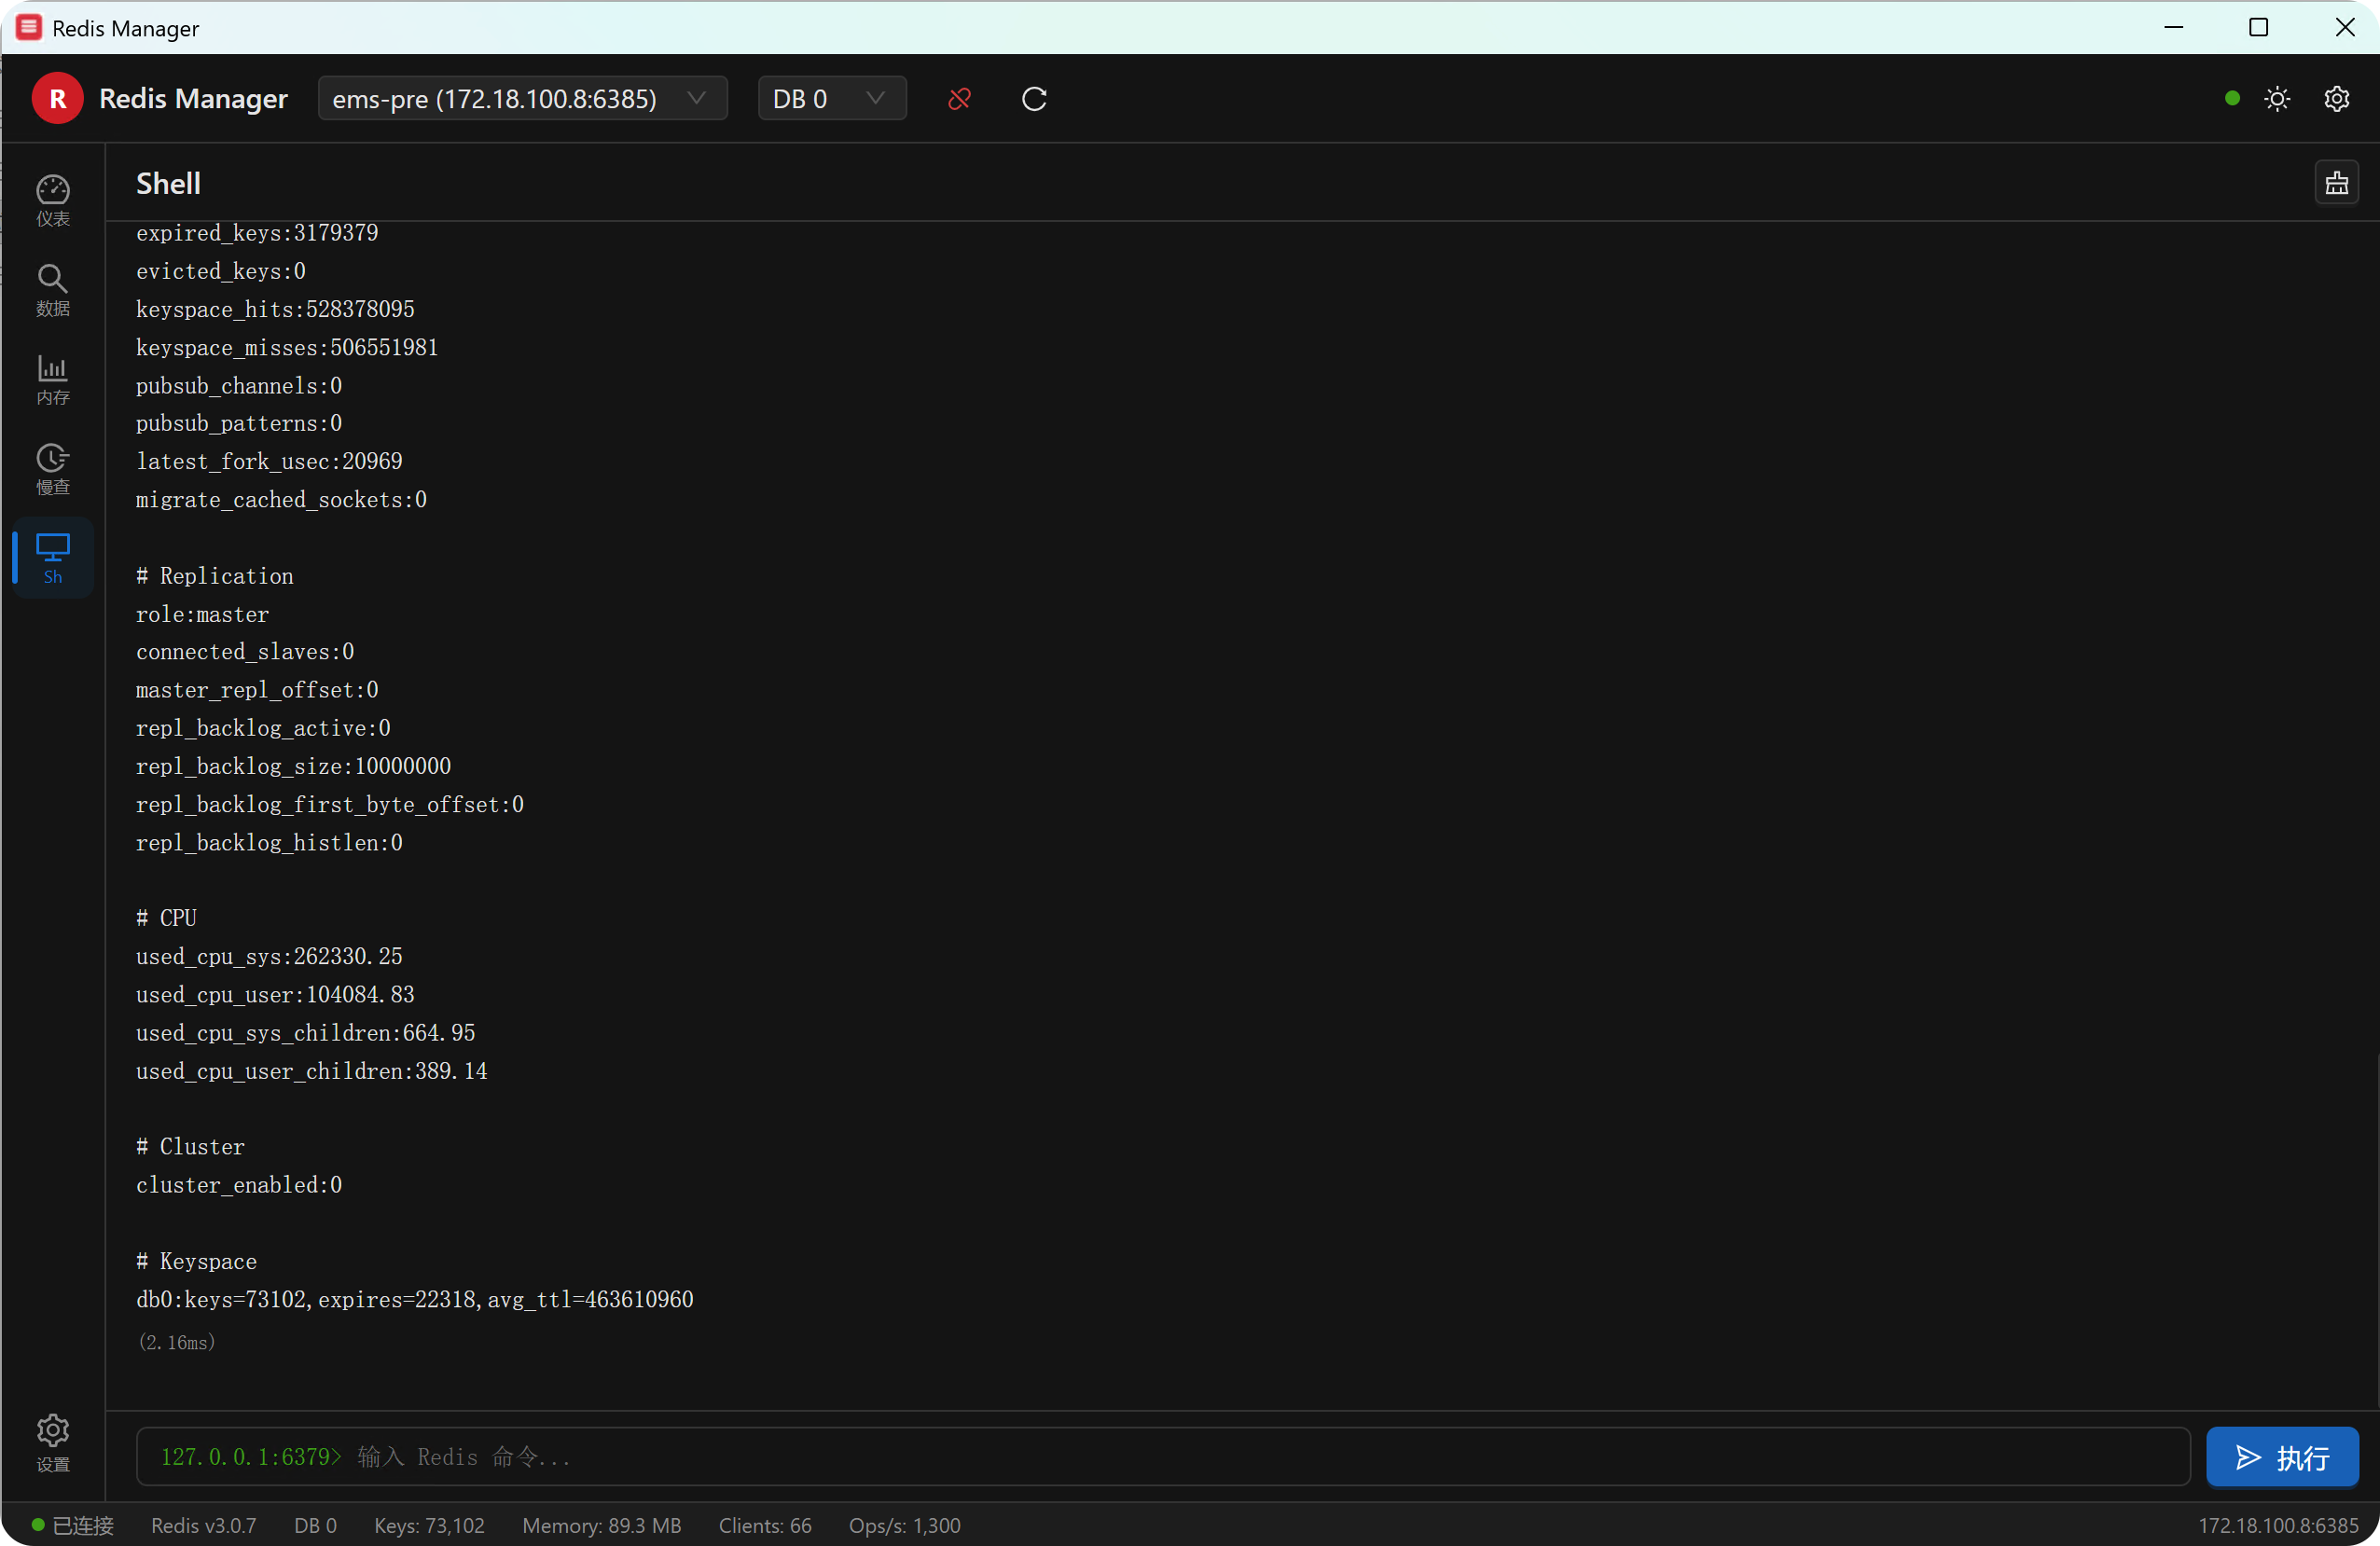The image size is (2380, 1546).
Task: Open the DB 0 database selector
Action: click(x=831, y=99)
